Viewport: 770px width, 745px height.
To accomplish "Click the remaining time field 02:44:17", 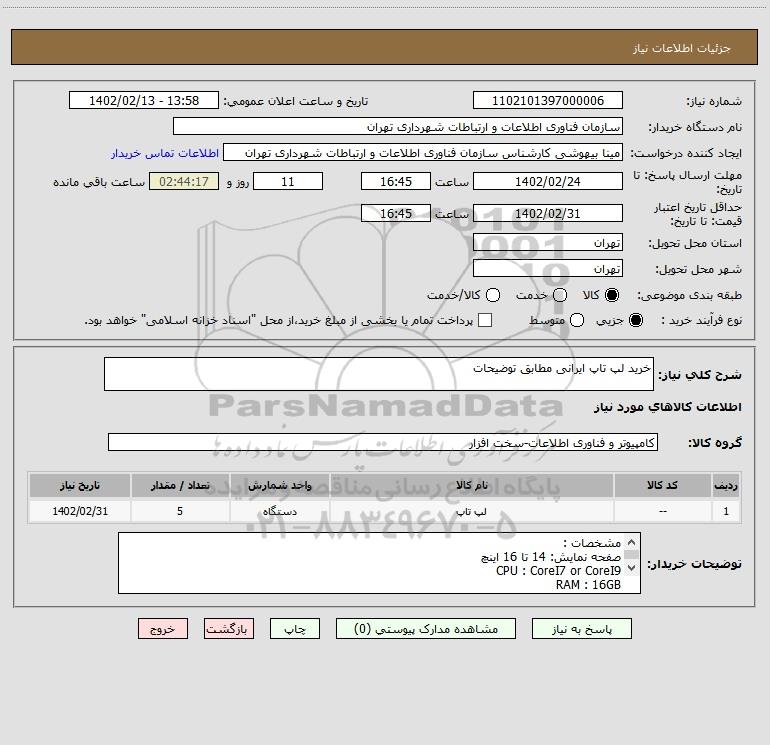I will (x=184, y=181).
